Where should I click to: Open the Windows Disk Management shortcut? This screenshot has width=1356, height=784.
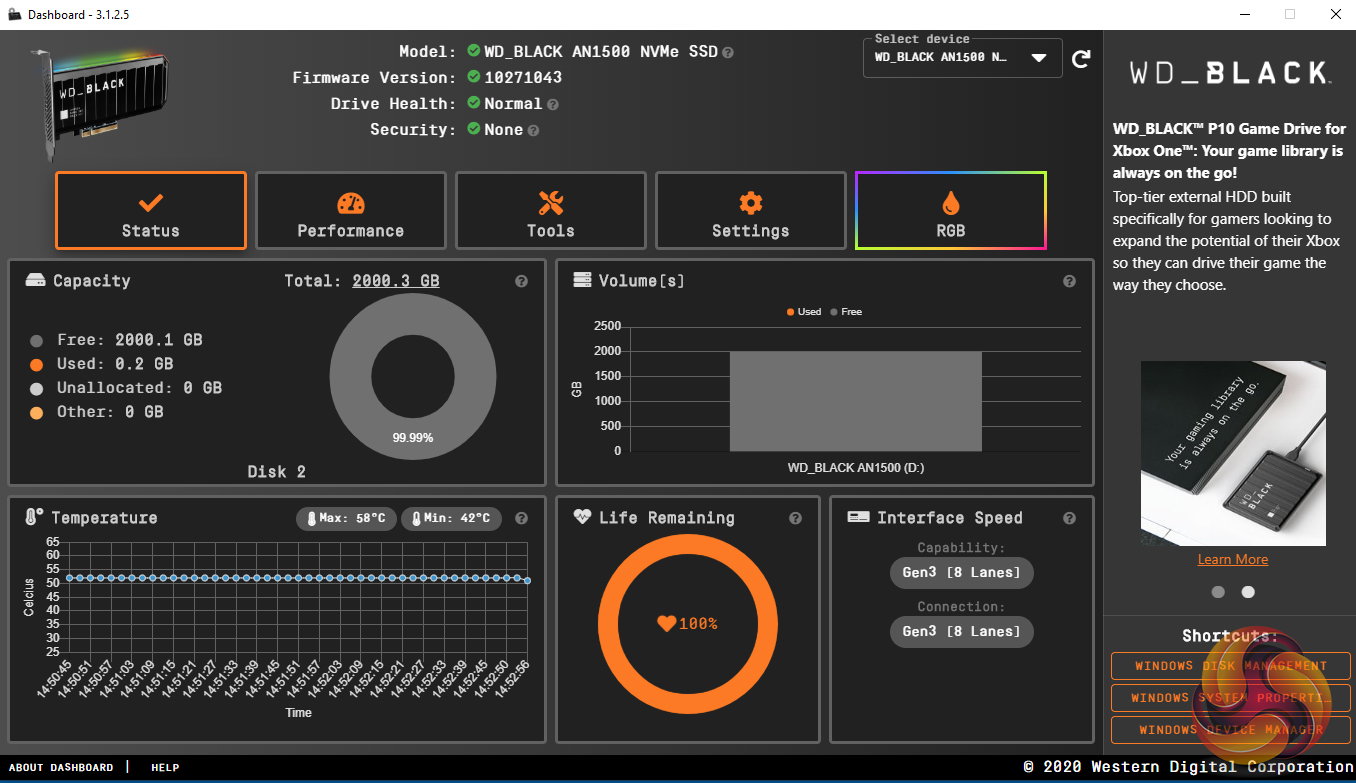click(1230, 666)
